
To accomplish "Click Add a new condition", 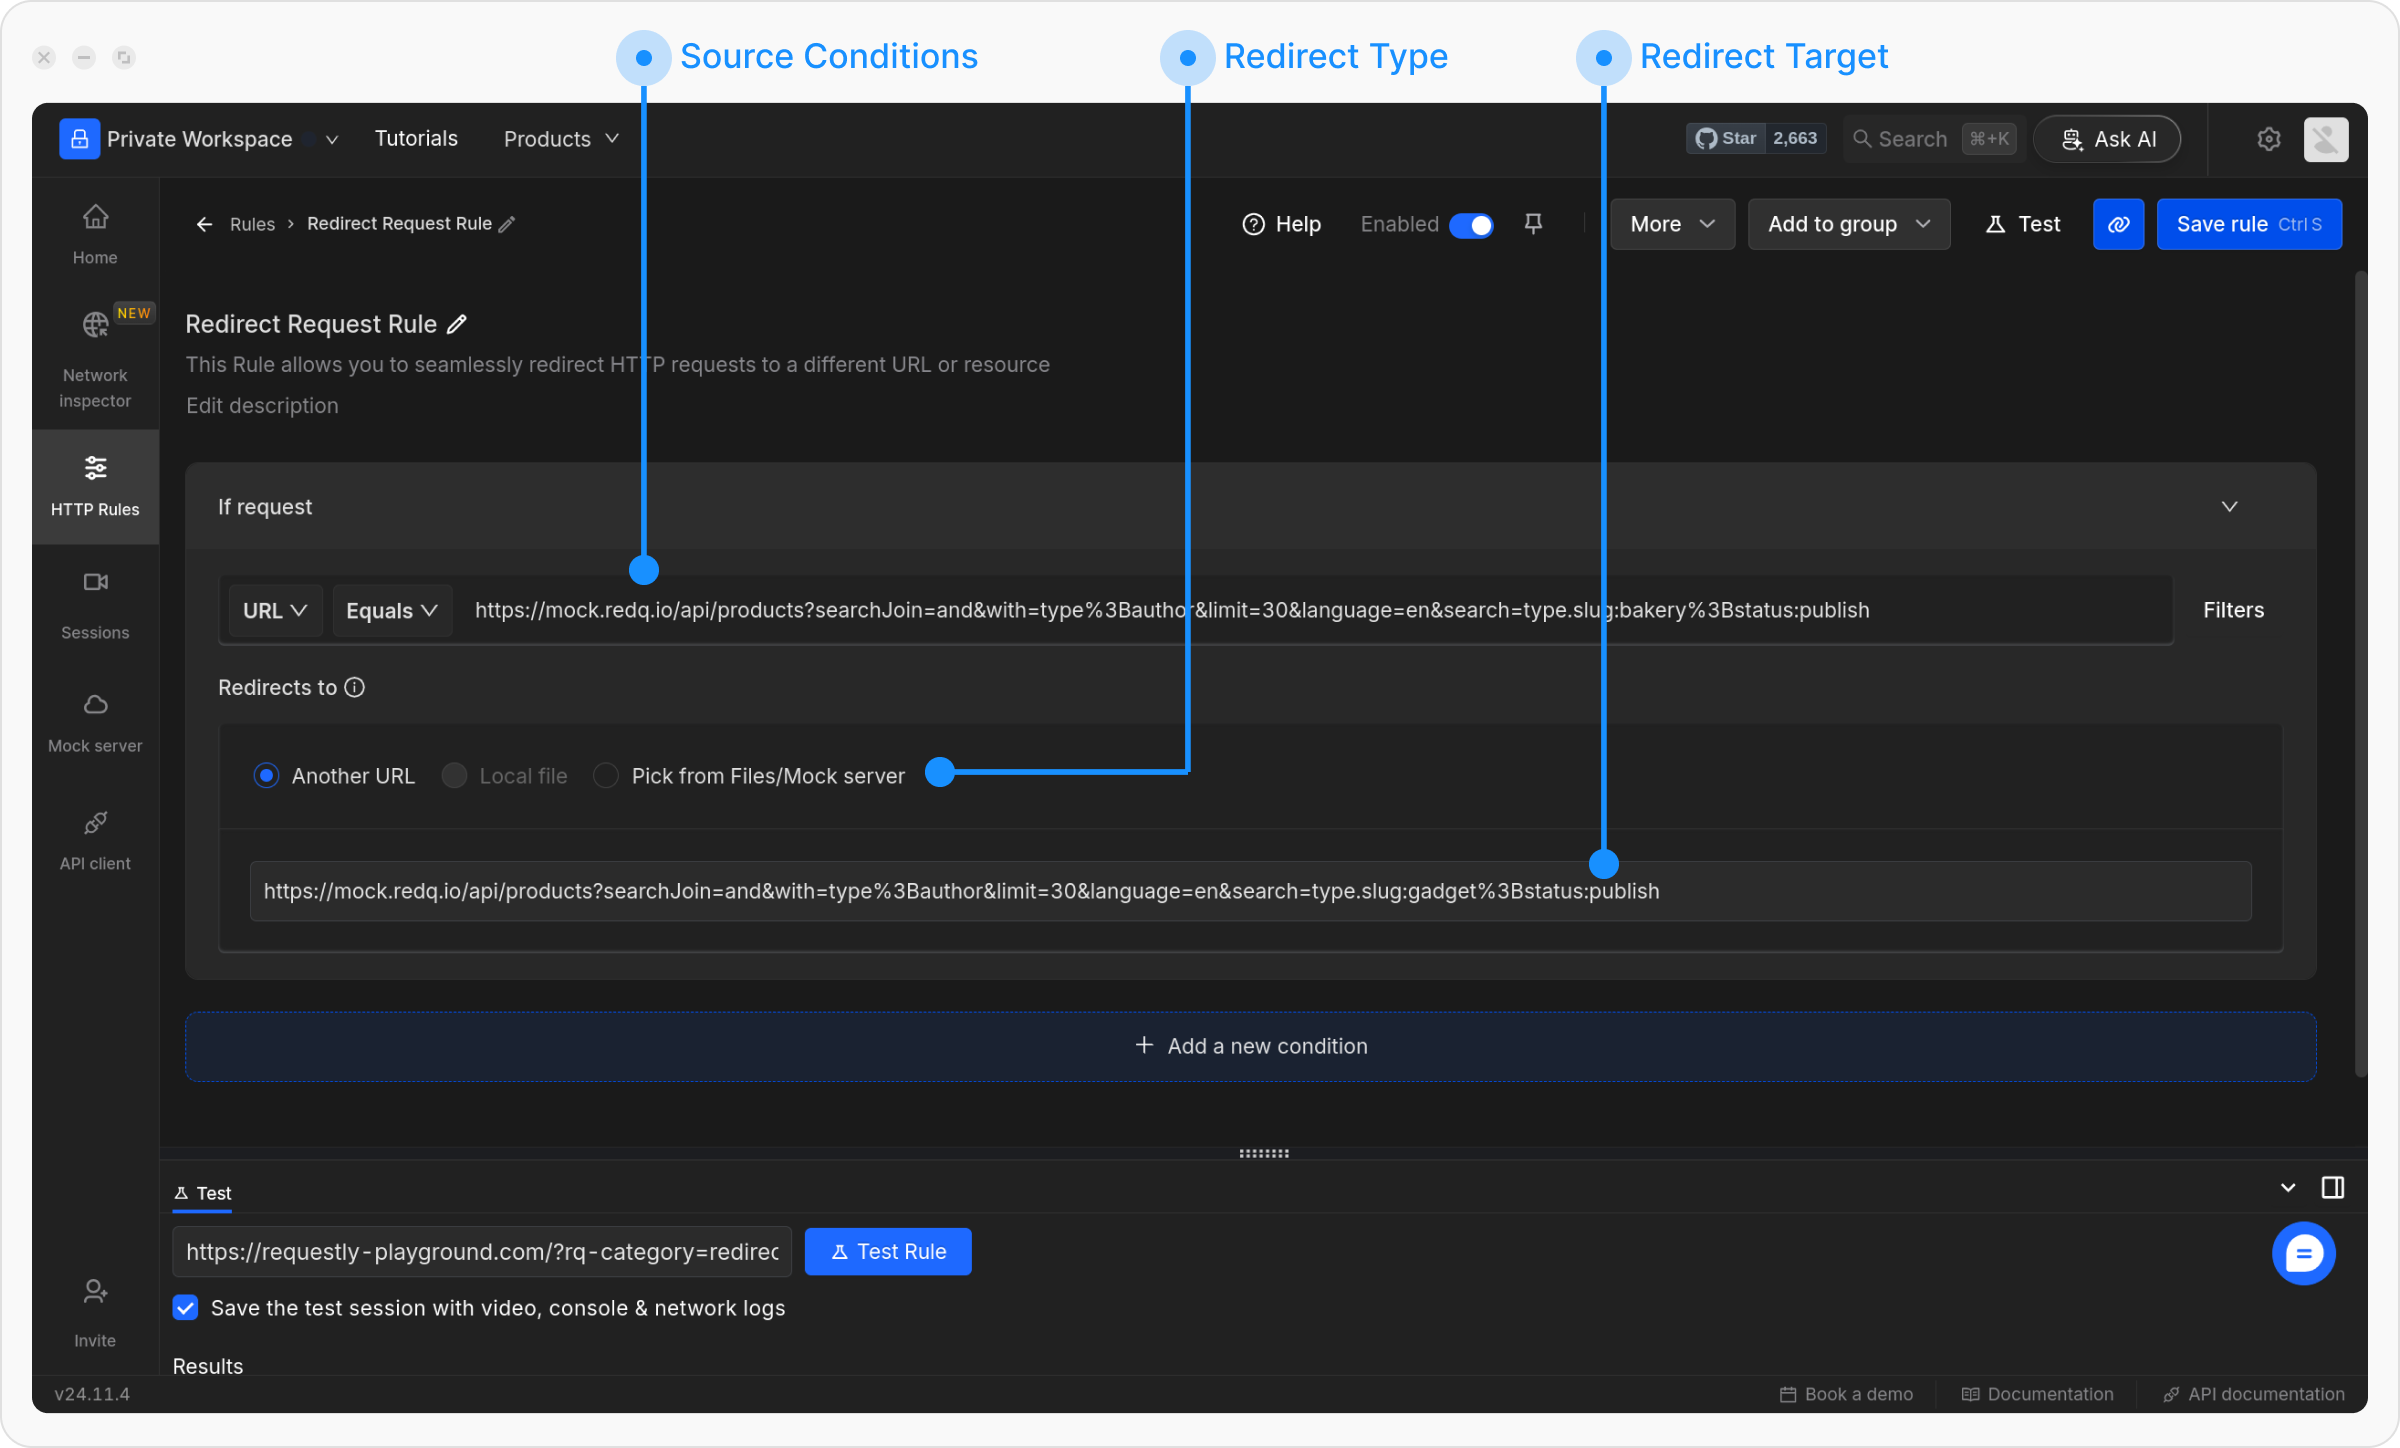I will pyautogui.click(x=1250, y=1046).
